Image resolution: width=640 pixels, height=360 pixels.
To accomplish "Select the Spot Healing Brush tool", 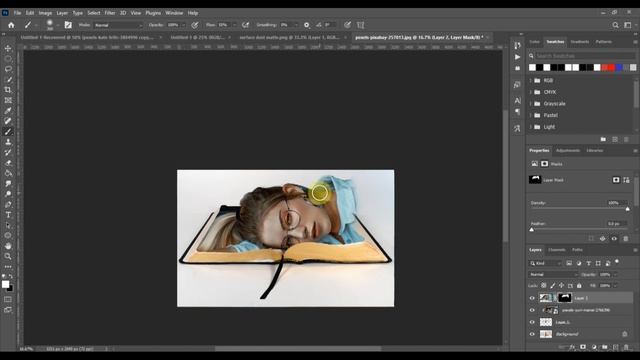I will click(x=8, y=121).
